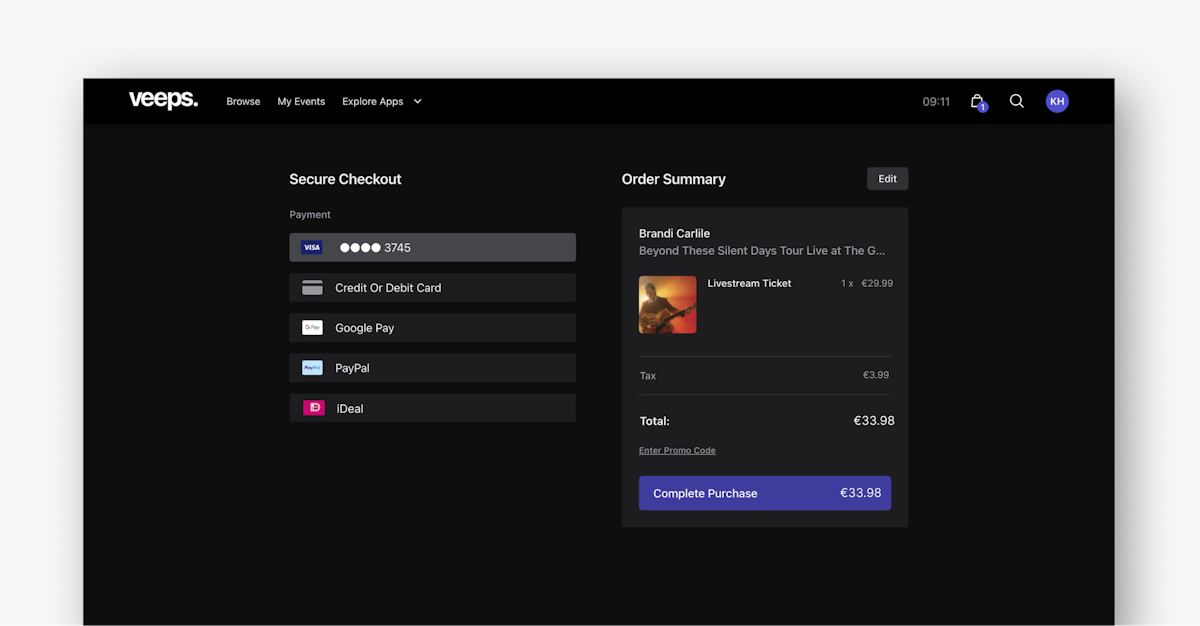
Task: Click the Secure Checkout heading
Action: coord(345,180)
